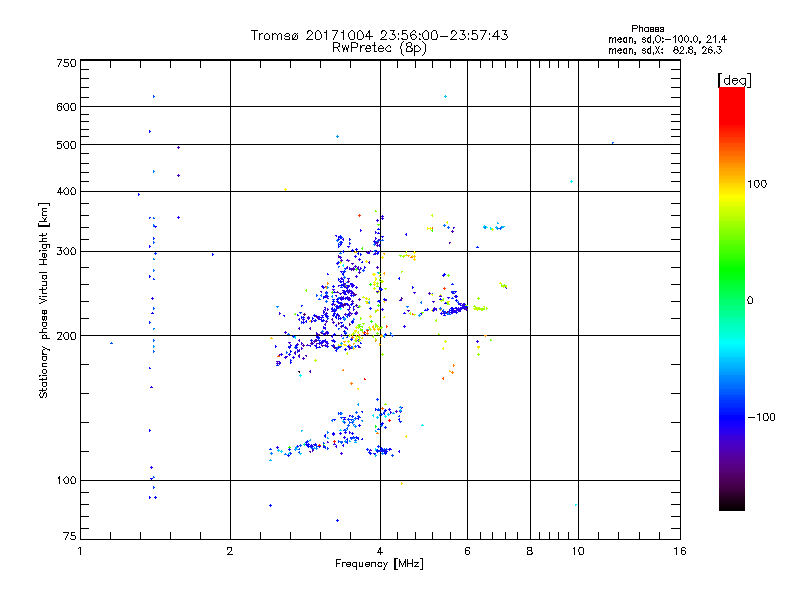Click the y-axis tick label '75'

(x=70, y=536)
